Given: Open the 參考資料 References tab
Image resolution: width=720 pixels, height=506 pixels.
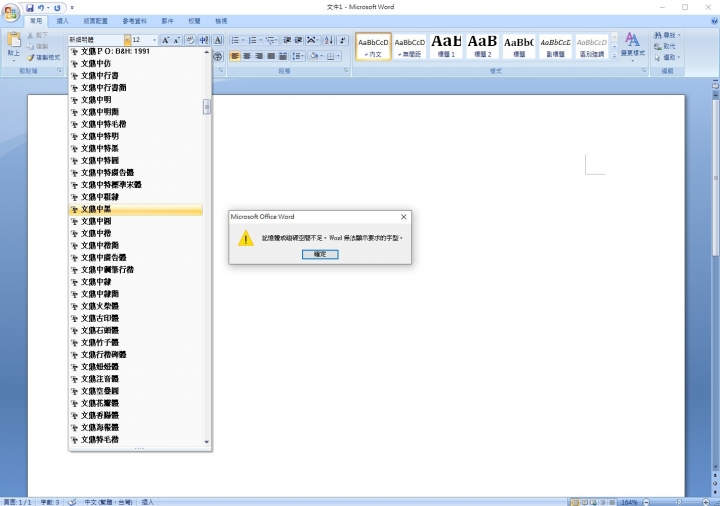Looking at the screenshot, I should [x=135, y=21].
